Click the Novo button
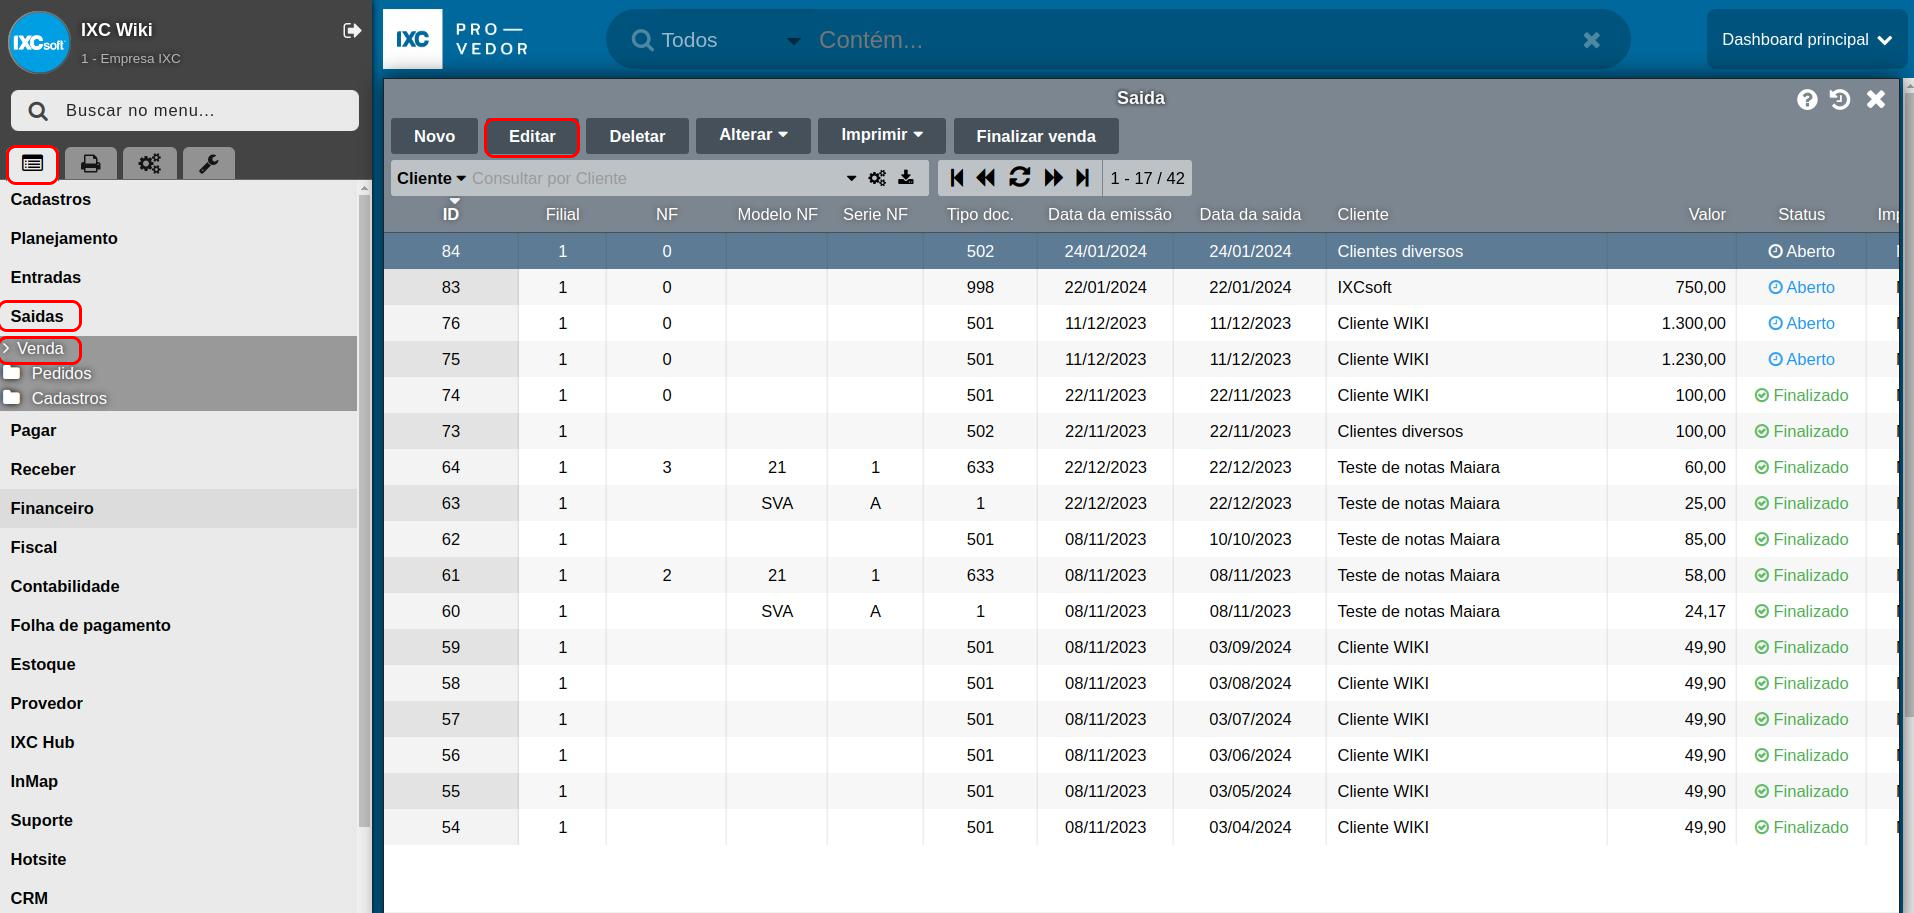This screenshot has height=913, width=1914. click(x=434, y=136)
